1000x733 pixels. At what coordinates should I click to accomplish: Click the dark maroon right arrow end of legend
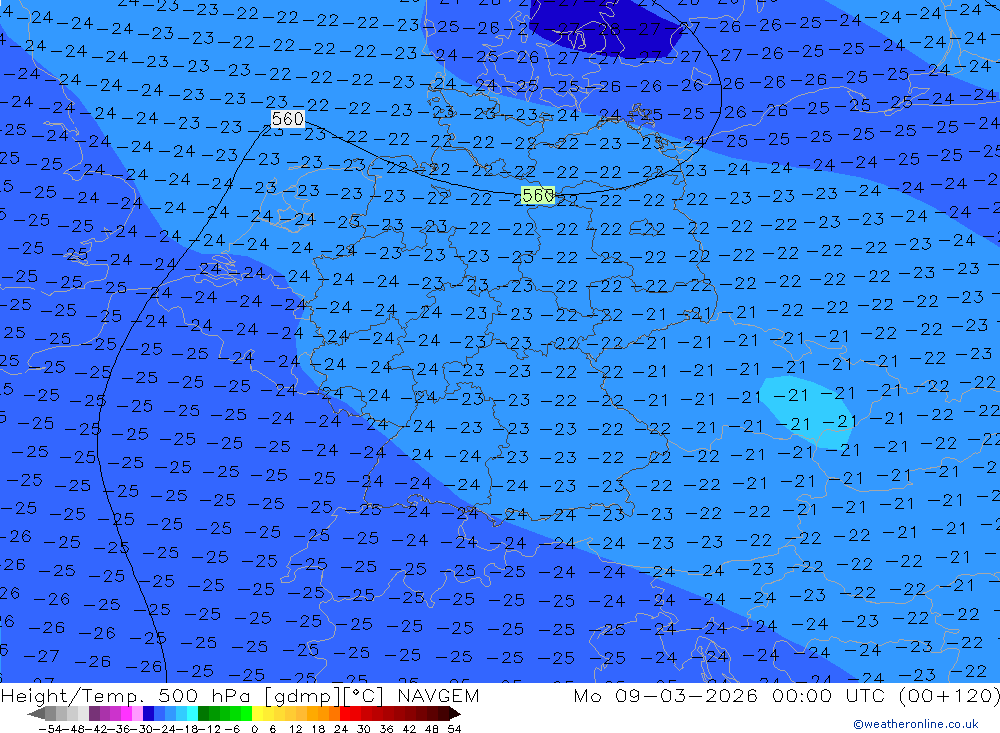[x=455, y=713]
